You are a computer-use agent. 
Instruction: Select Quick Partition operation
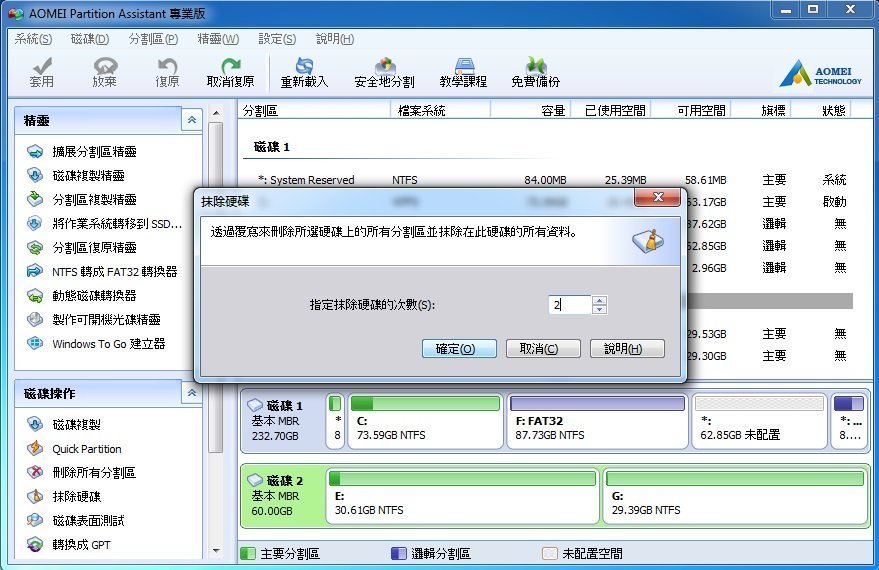pyautogui.click(x=74, y=449)
